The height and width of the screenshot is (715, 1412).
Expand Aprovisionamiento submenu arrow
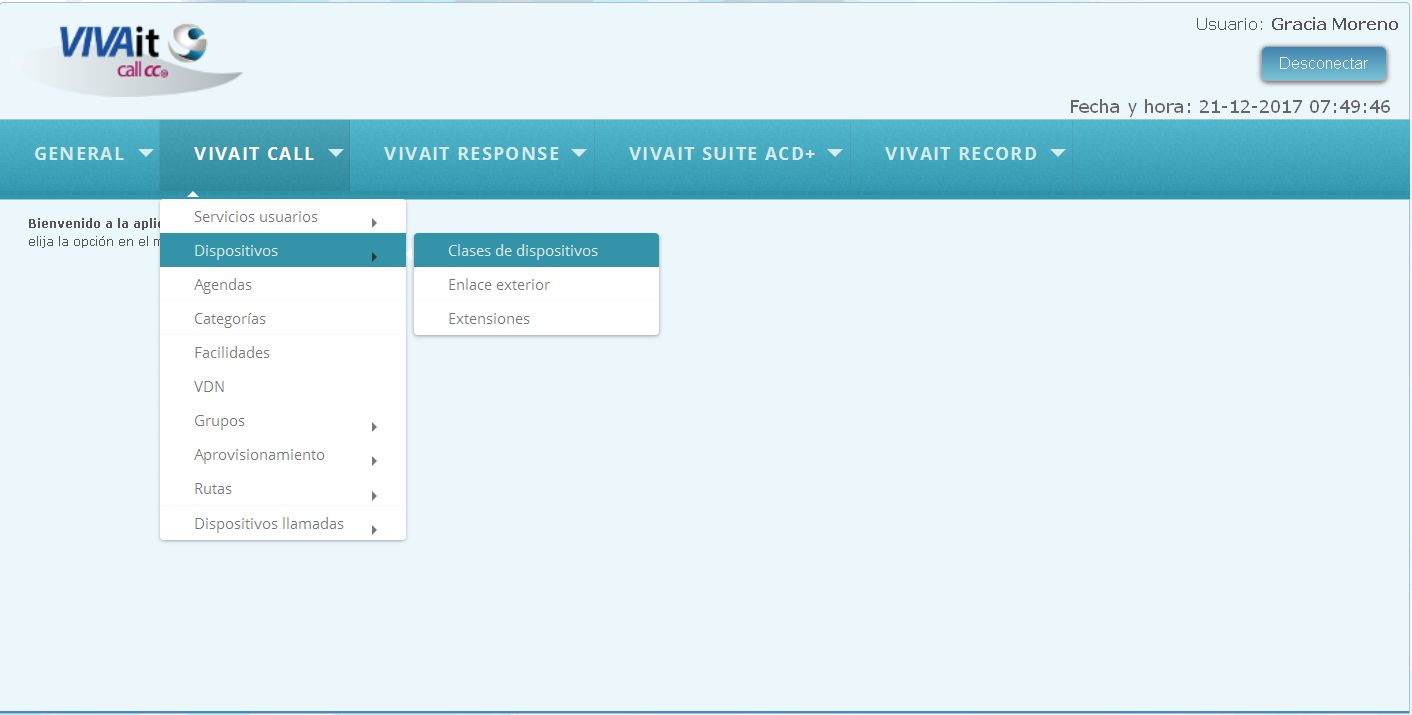[374, 461]
